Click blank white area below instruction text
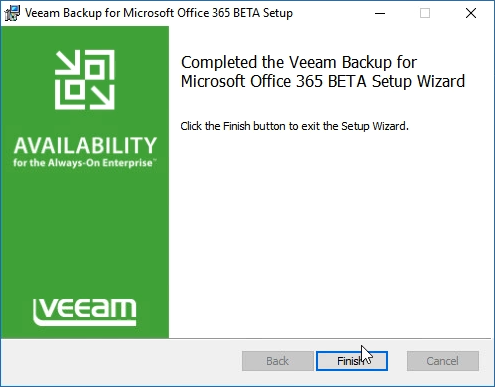 [330, 233]
